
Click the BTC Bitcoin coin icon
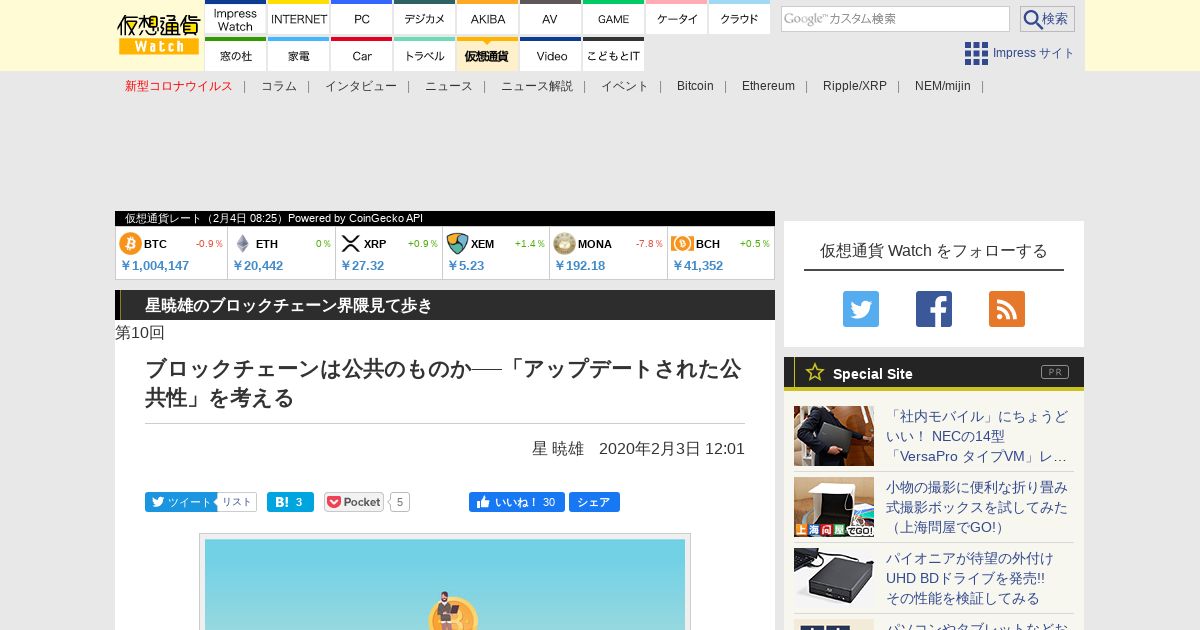coord(130,244)
